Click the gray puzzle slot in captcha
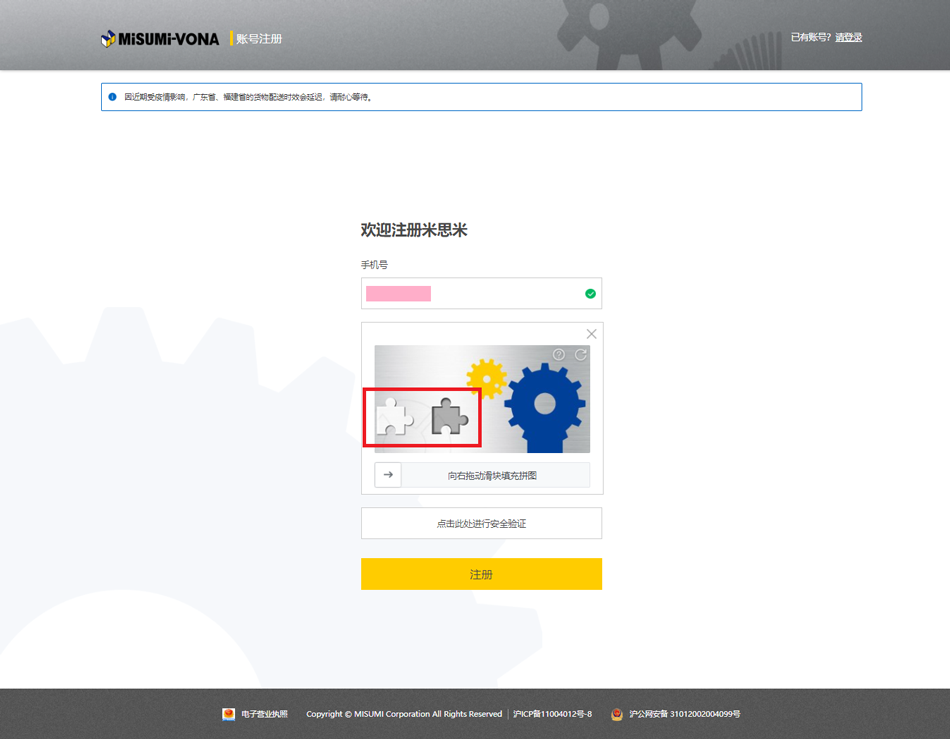The width and height of the screenshot is (950, 739). coord(449,417)
